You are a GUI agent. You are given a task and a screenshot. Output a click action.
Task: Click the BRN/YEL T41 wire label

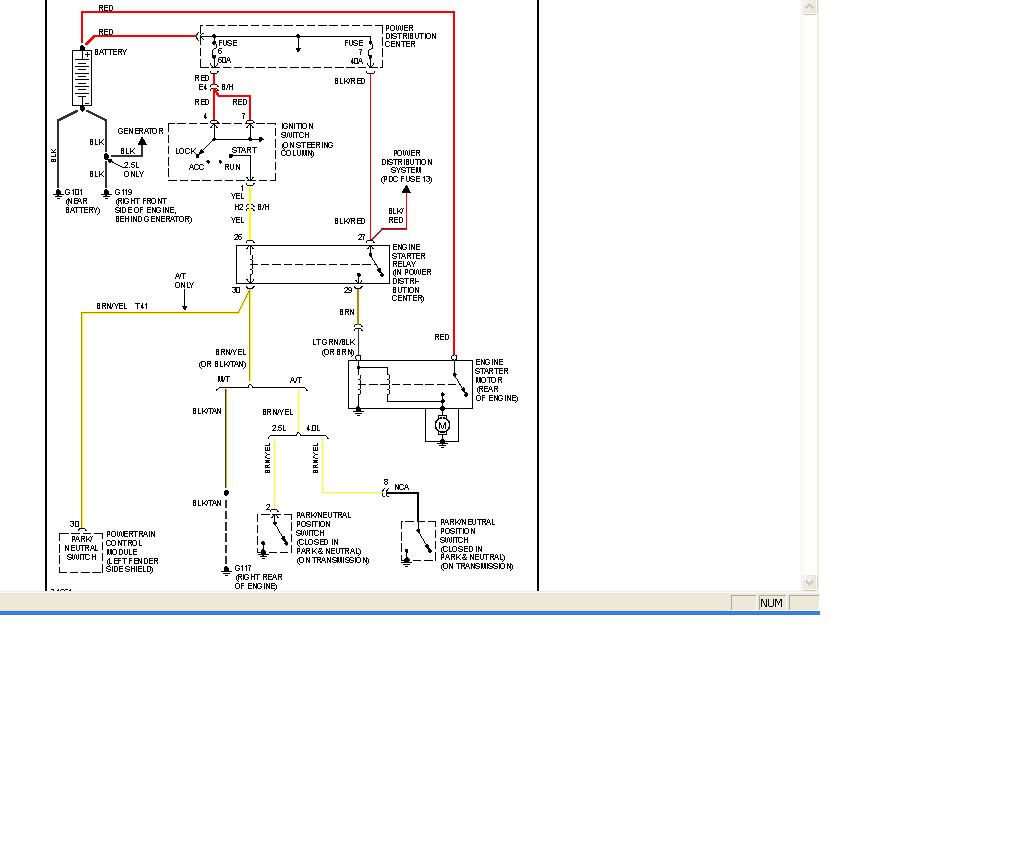coord(122,306)
